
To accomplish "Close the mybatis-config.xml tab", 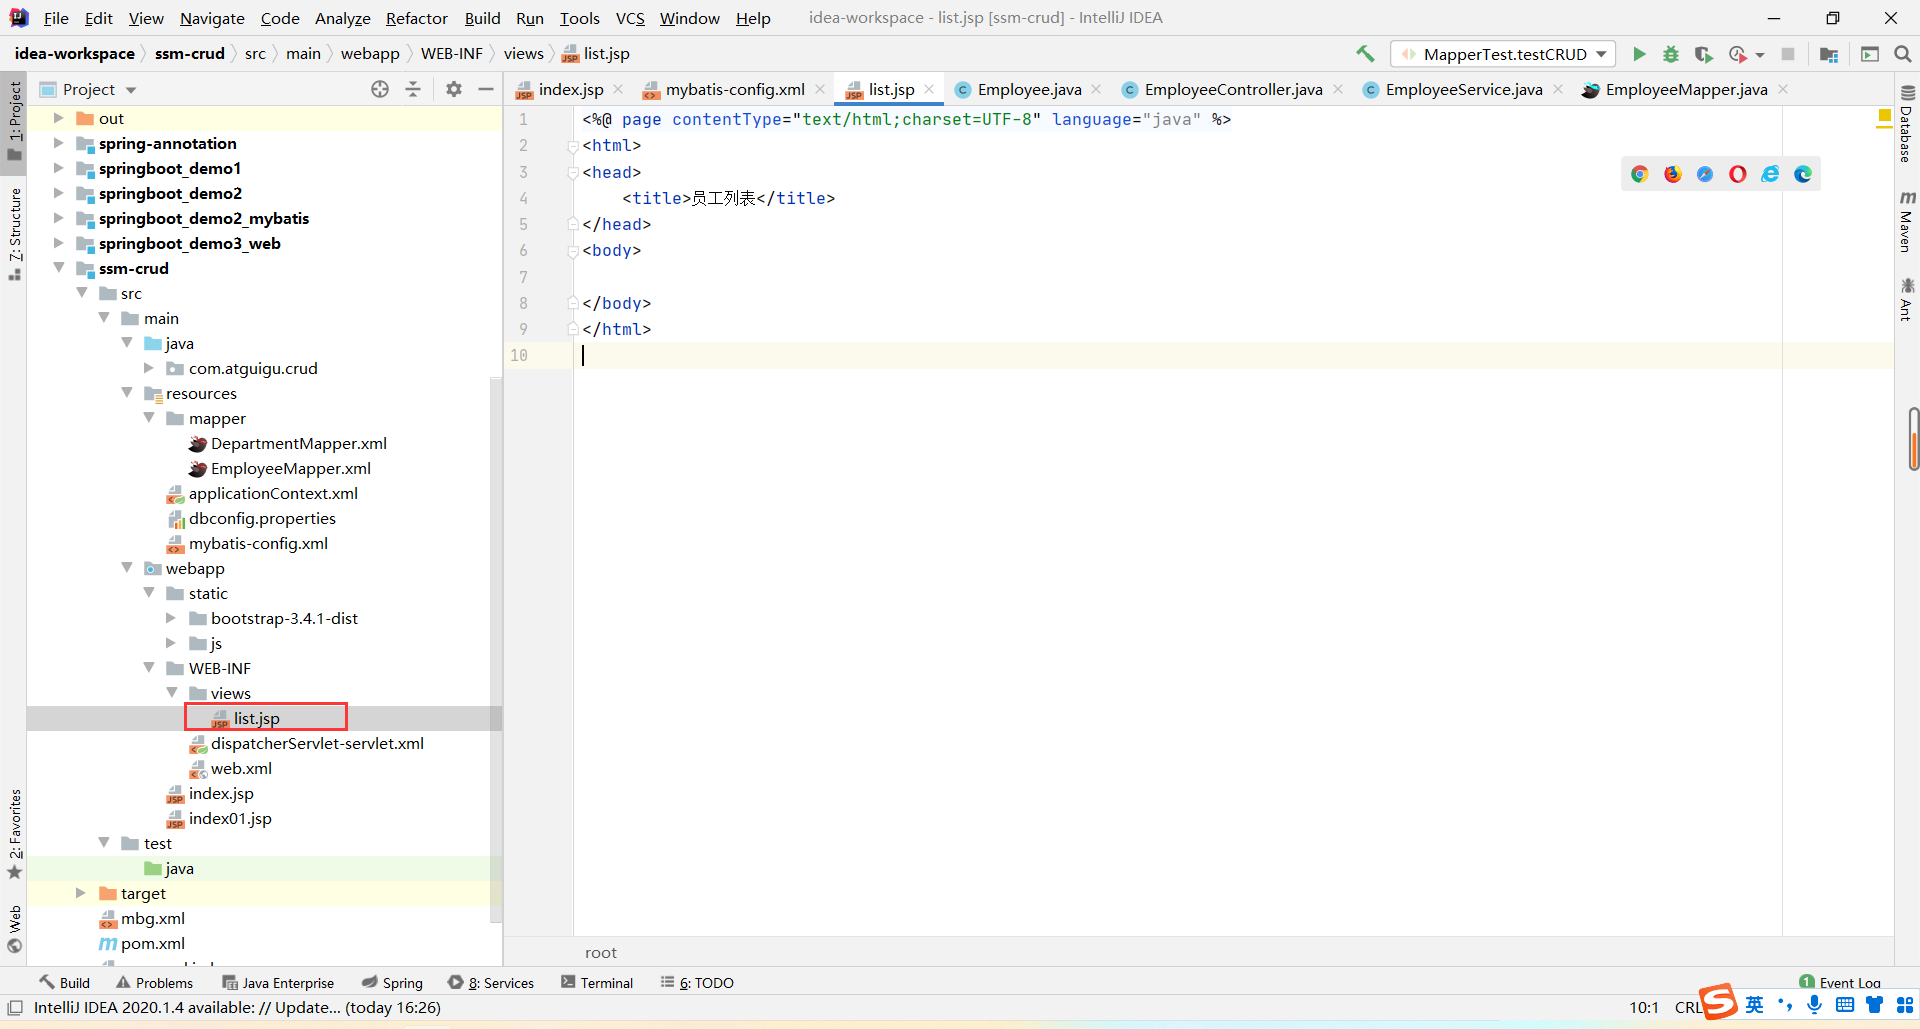I will pyautogui.click(x=820, y=89).
